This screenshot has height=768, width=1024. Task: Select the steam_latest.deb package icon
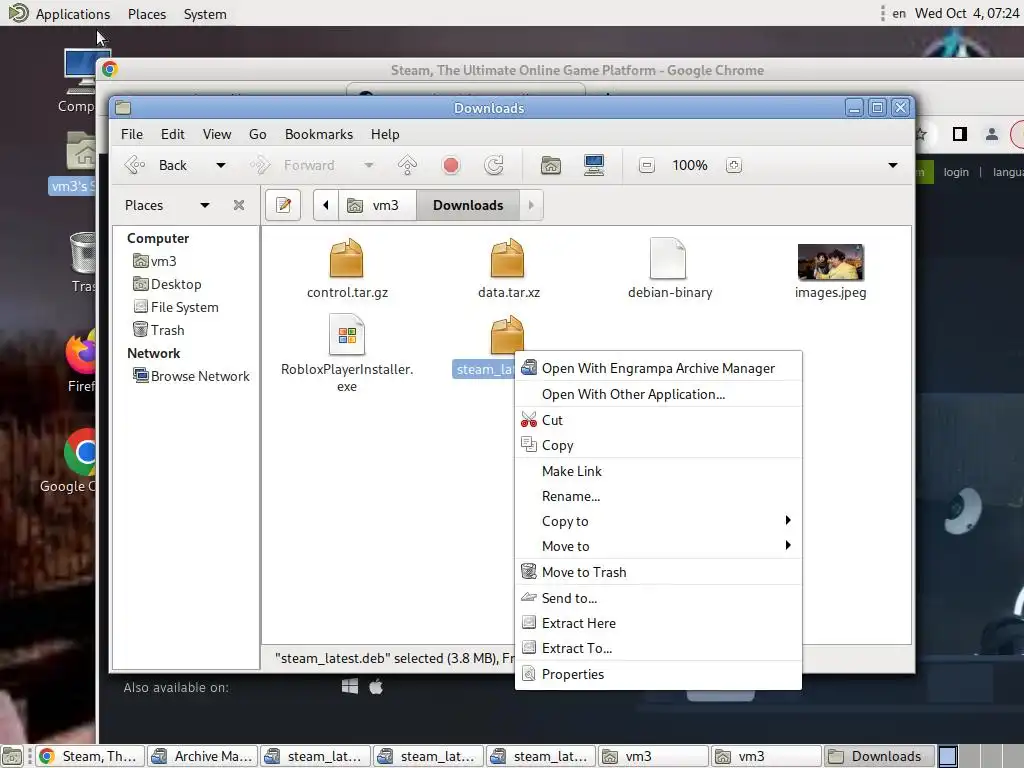[x=507, y=334]
